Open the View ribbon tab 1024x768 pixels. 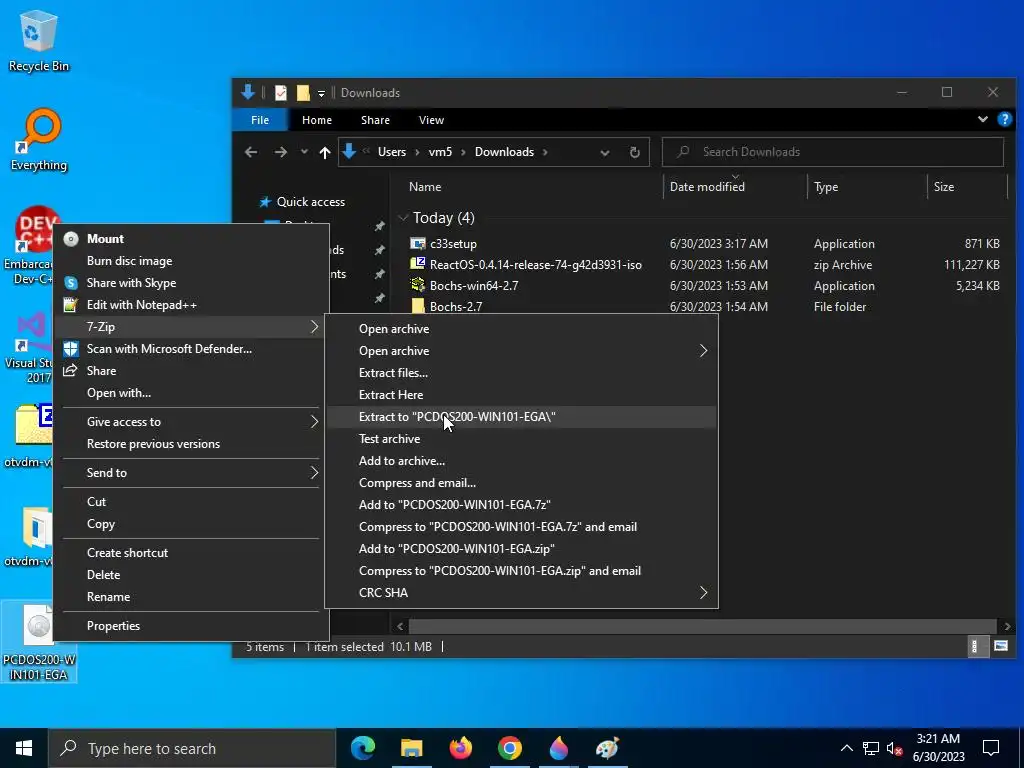[x=431, y=120]
